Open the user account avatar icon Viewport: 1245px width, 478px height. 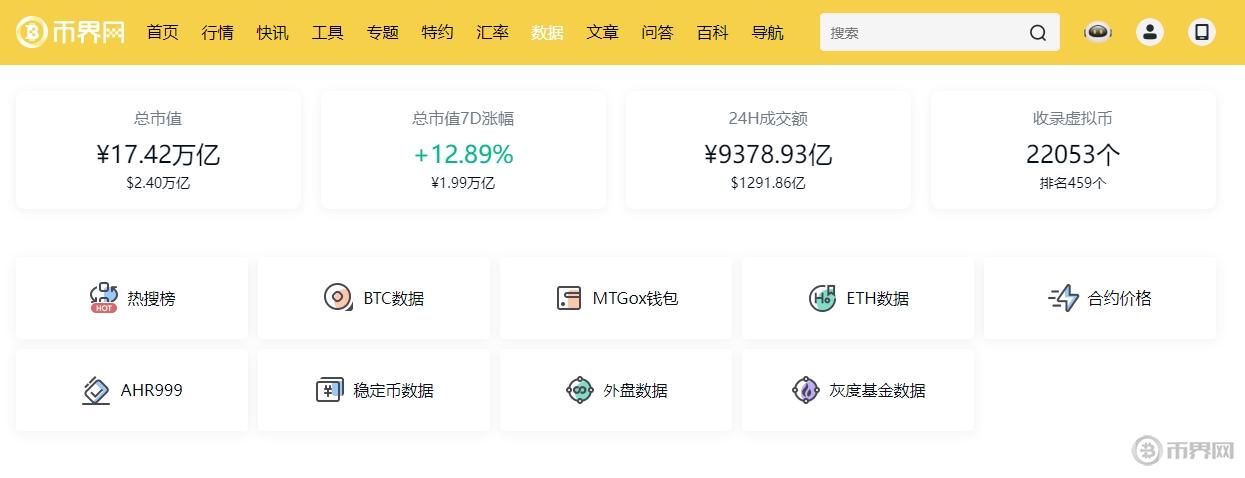(x=1150, y=32)
